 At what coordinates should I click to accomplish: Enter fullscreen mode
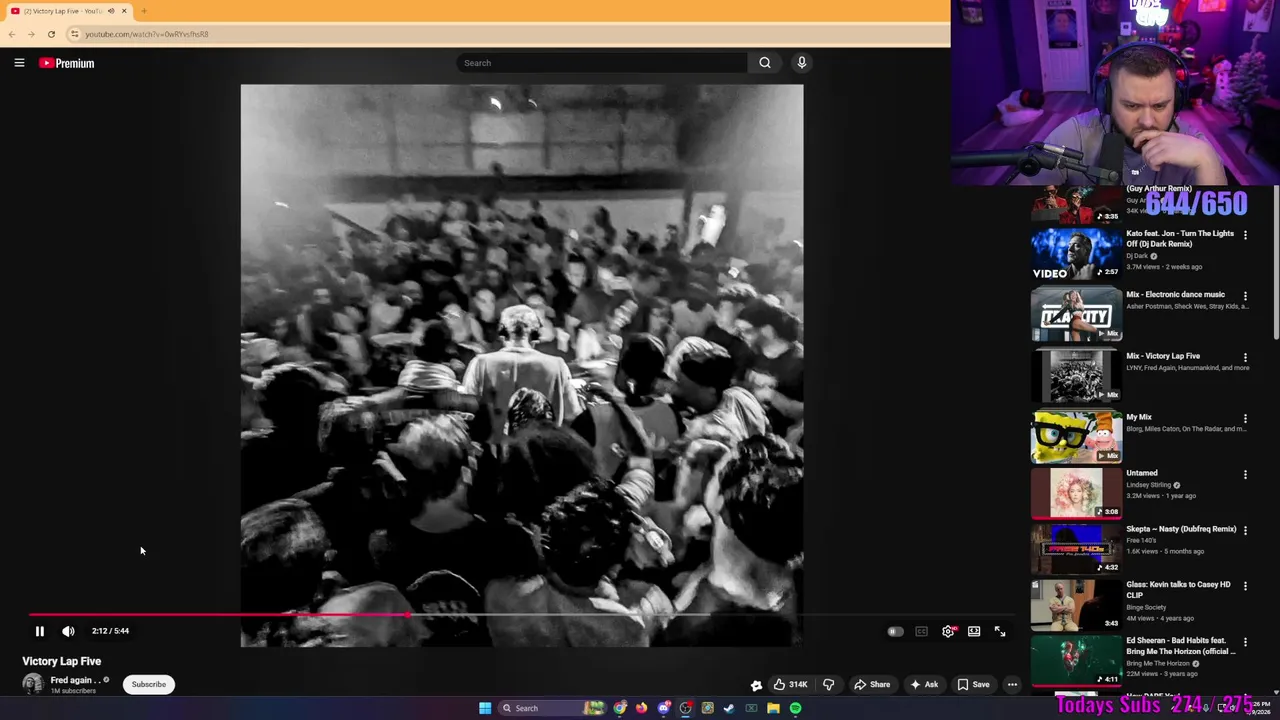click(1000, 631)
